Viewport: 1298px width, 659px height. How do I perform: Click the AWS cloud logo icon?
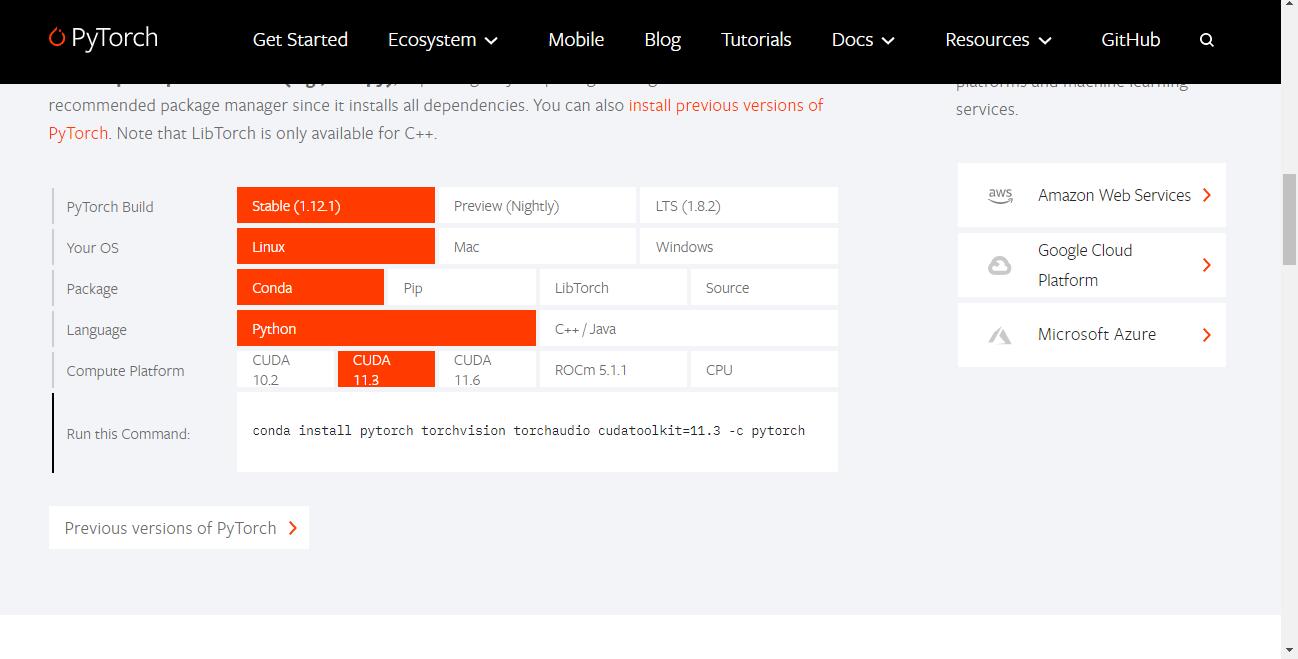pos(1000,195)
